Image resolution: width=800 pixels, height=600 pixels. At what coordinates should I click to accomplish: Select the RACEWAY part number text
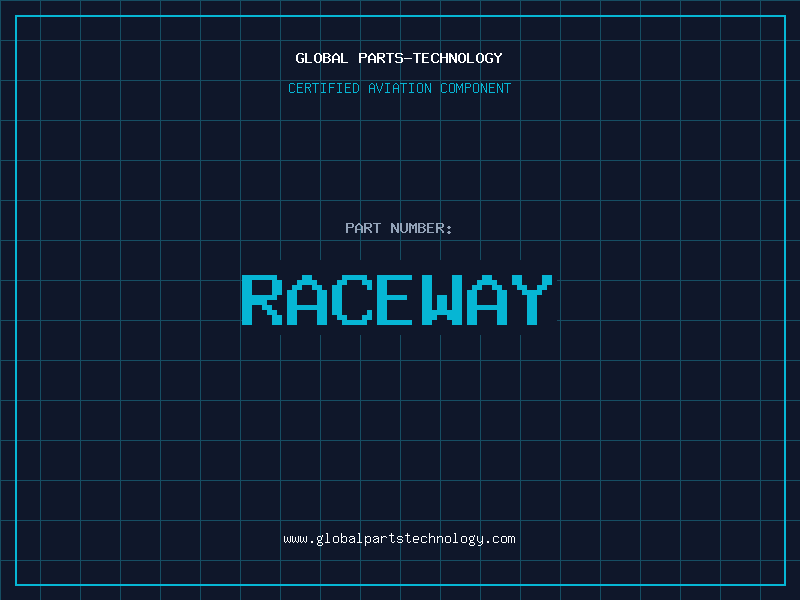pos(397,299)
